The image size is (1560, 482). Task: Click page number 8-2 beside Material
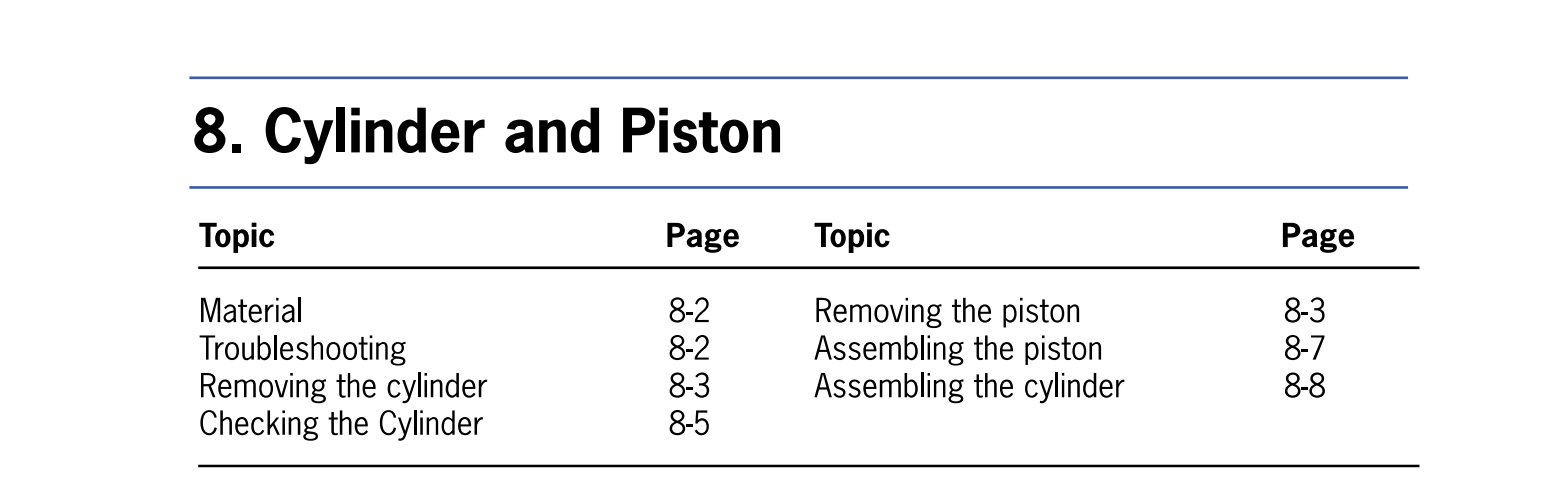(x=688, y=311)
